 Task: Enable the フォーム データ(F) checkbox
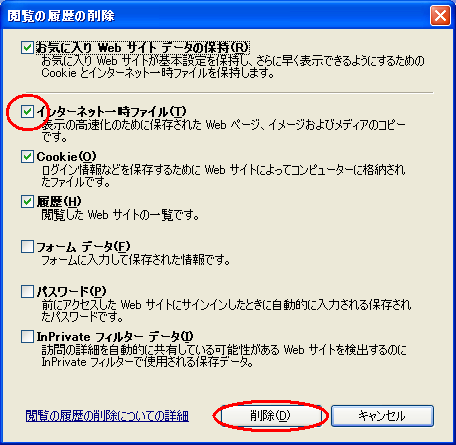(27, 247)
